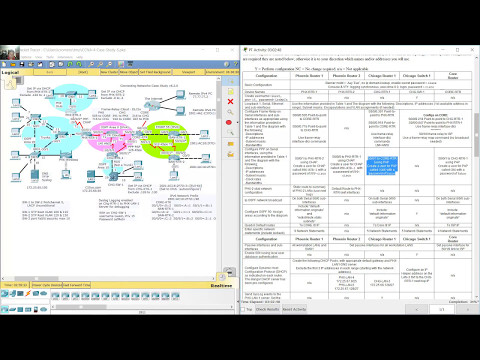Choose the Select tool in right panel

click(230, 81)
